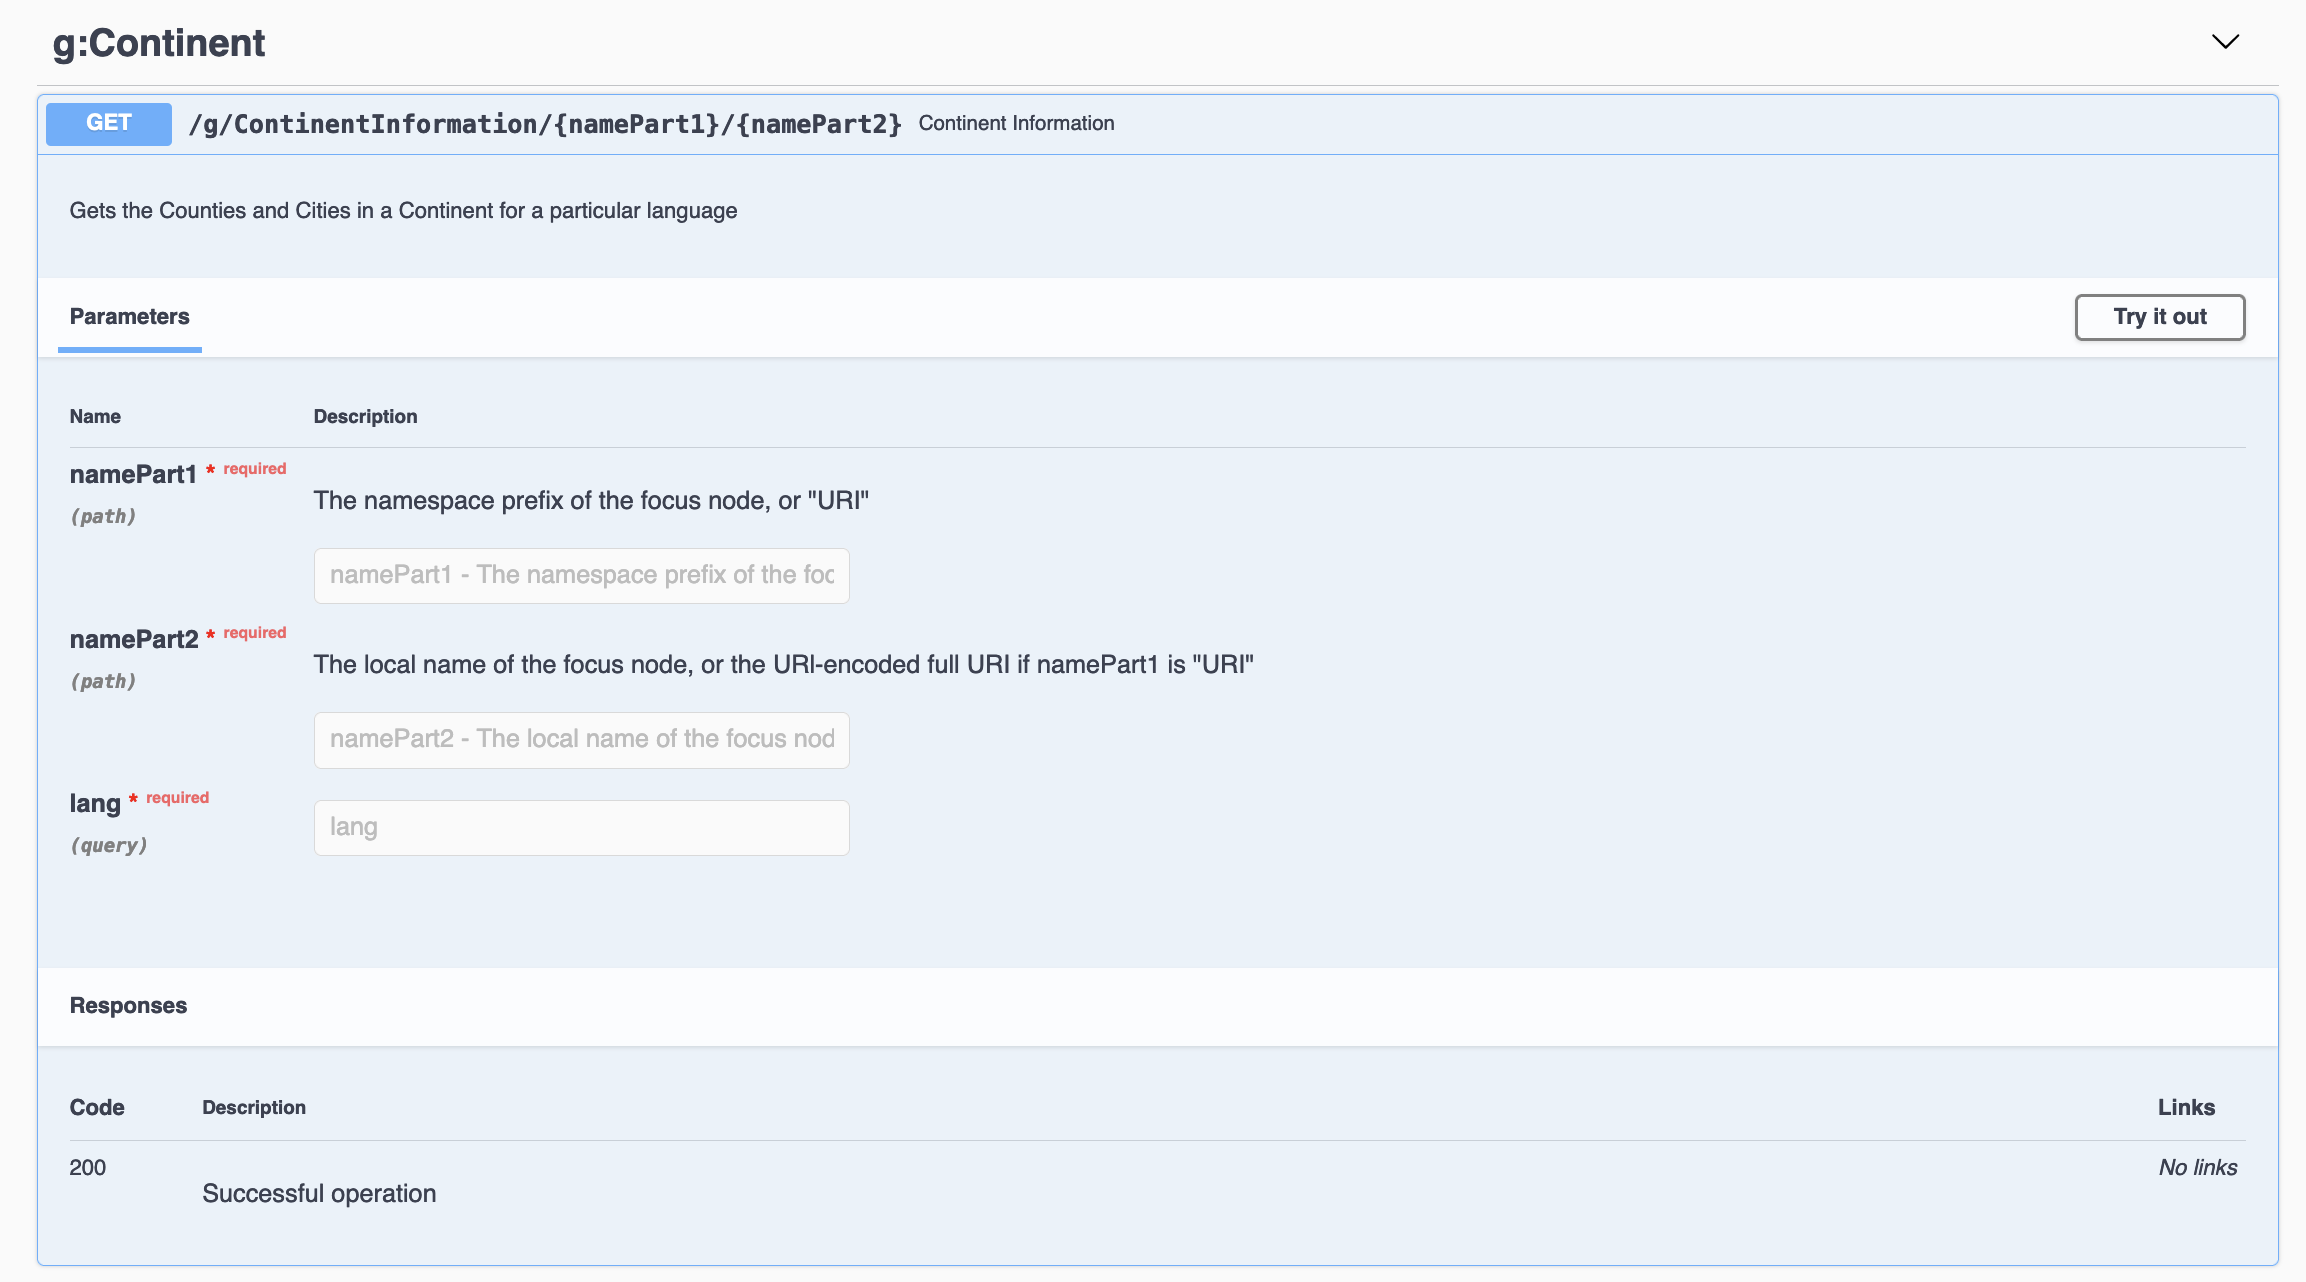Switch to the Parameters tab

(x=129, y=317)
